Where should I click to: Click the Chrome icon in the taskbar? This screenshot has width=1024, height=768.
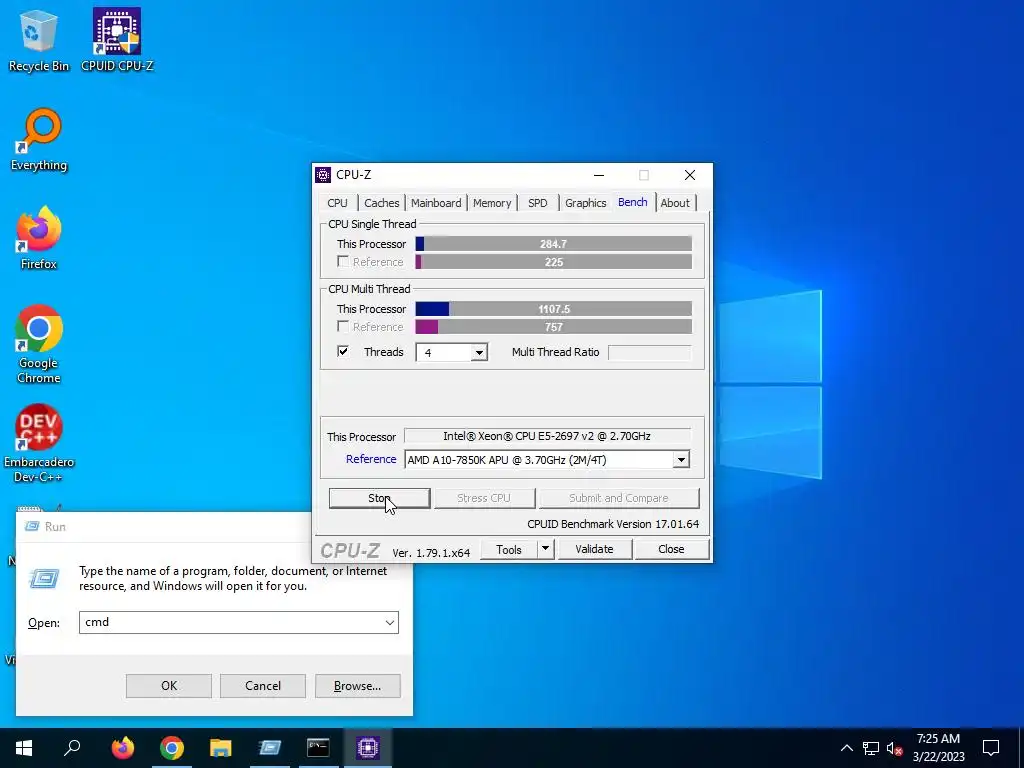pos(172,748)
